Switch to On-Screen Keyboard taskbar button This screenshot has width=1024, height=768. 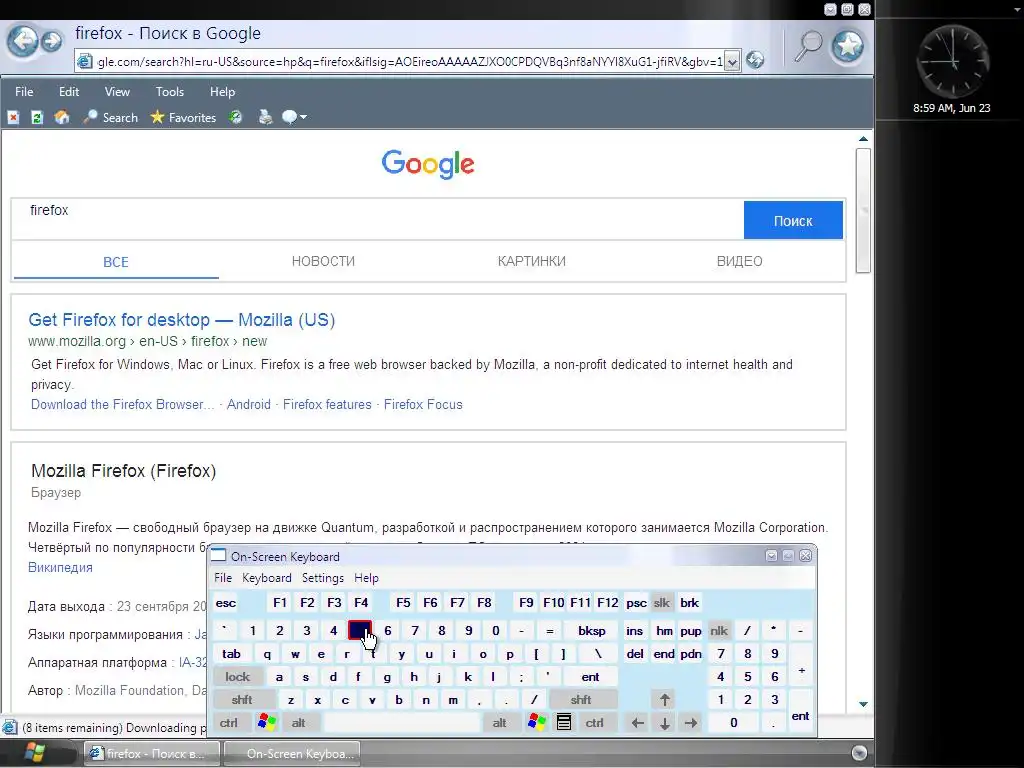tap(292, 754)
